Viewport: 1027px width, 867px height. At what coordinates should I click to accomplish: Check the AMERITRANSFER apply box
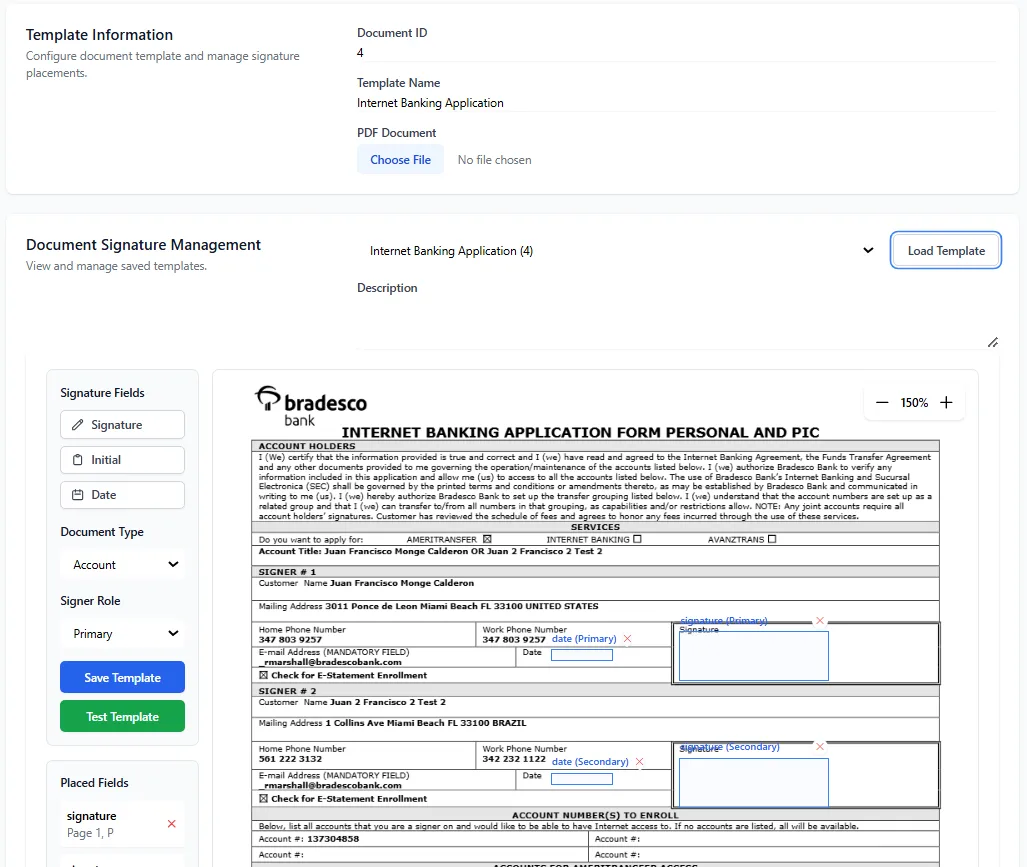pyautogui.click(x=485, y=538)
